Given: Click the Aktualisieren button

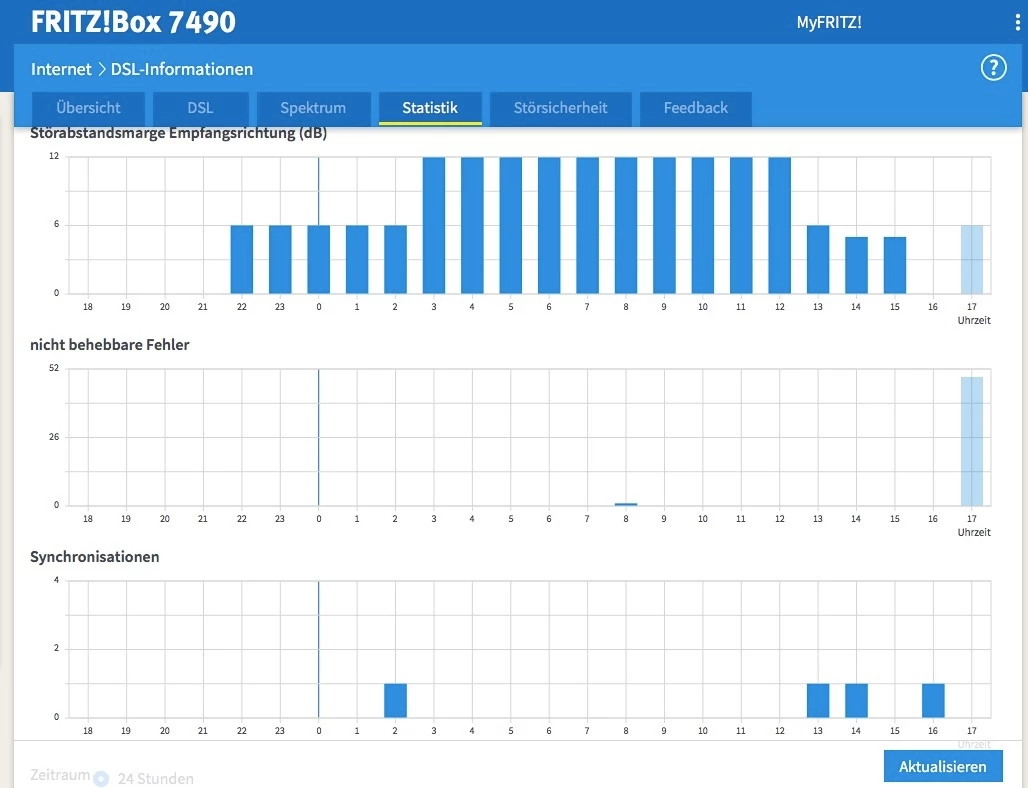Looking at the screenshot, I should [x=943, y=766].
